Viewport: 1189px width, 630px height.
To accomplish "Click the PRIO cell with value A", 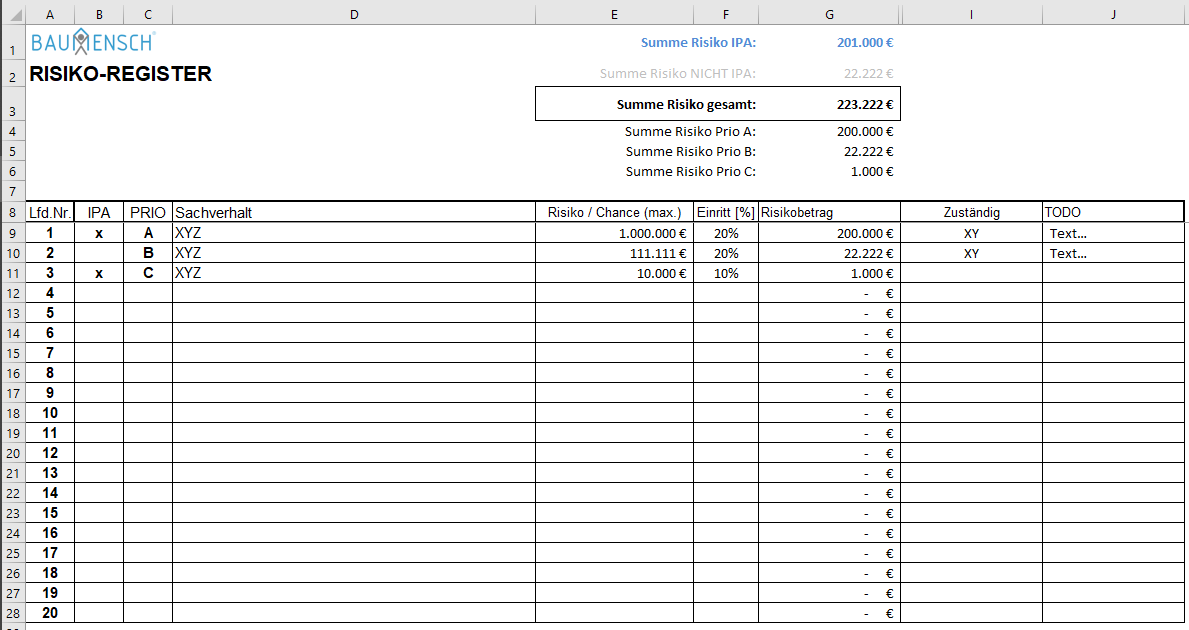I will coord(148,233).
